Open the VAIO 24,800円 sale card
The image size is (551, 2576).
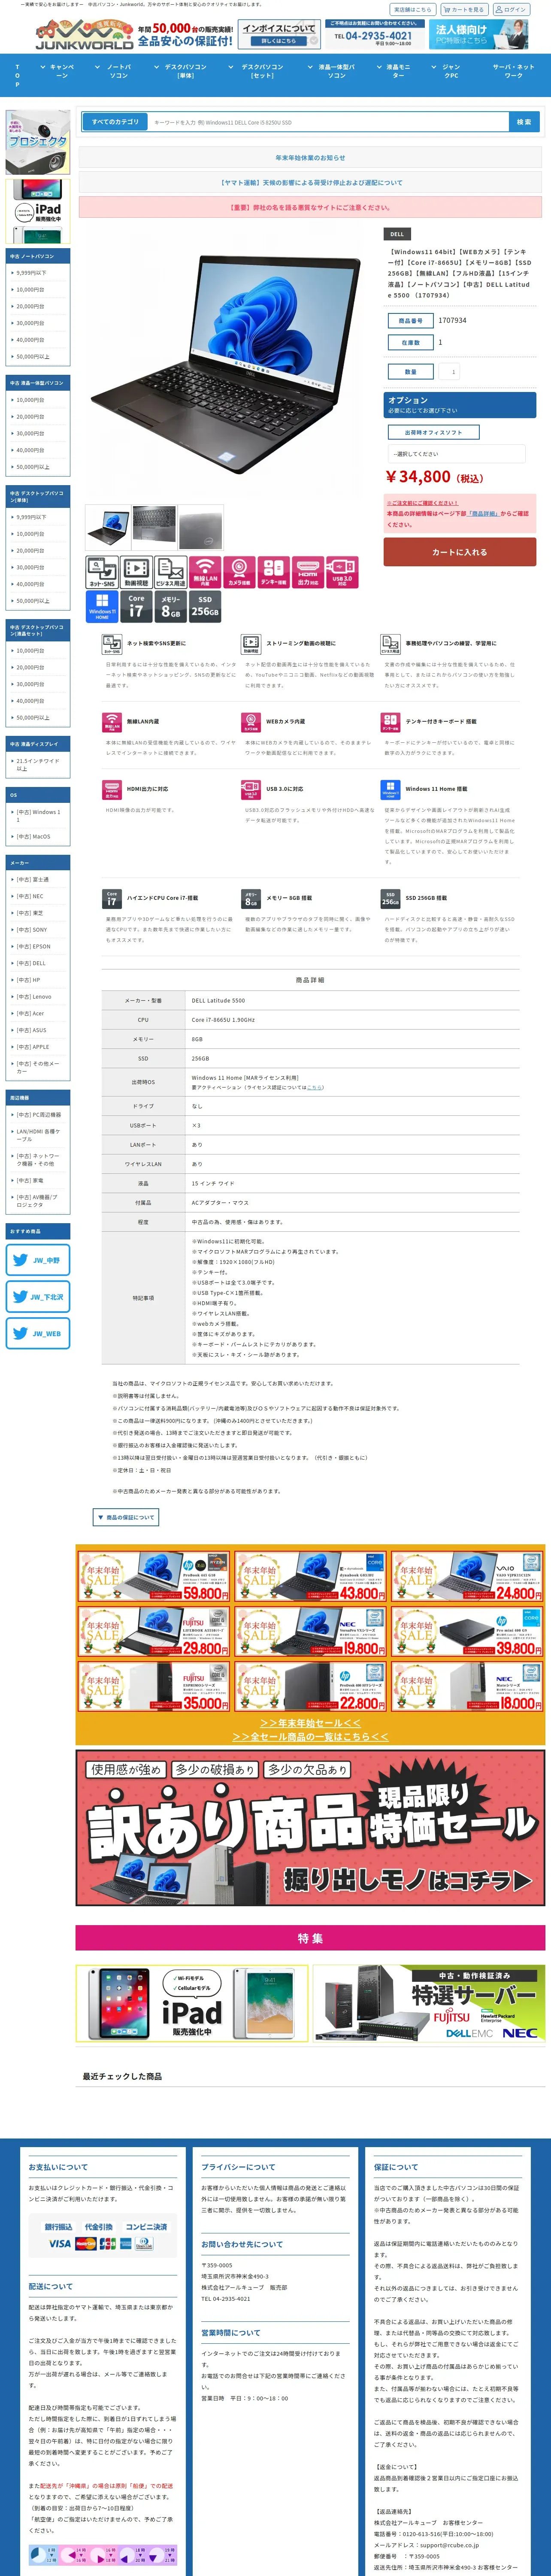coord(467,1576)
